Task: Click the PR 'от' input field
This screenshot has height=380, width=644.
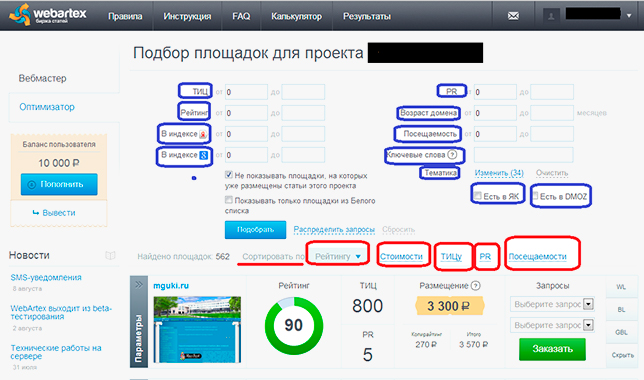Action: pos(495,92)
